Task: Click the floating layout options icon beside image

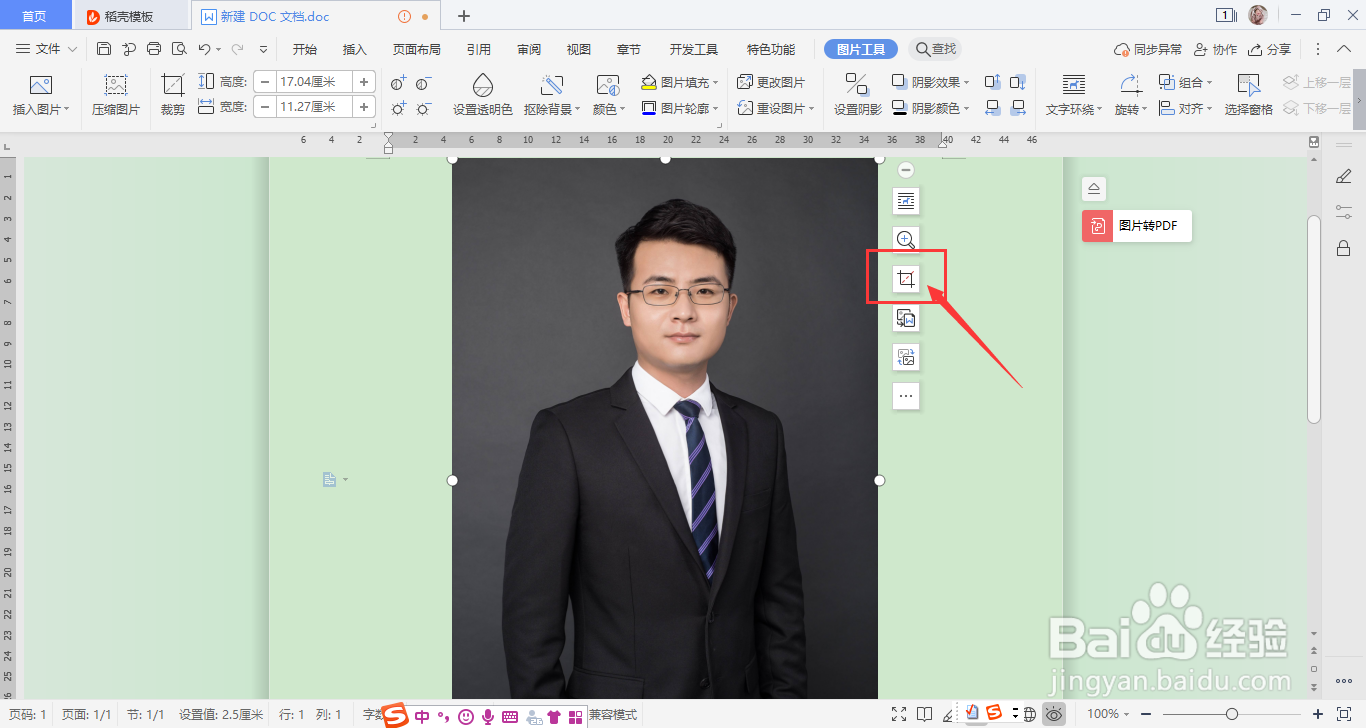Action: click(906, 201)
